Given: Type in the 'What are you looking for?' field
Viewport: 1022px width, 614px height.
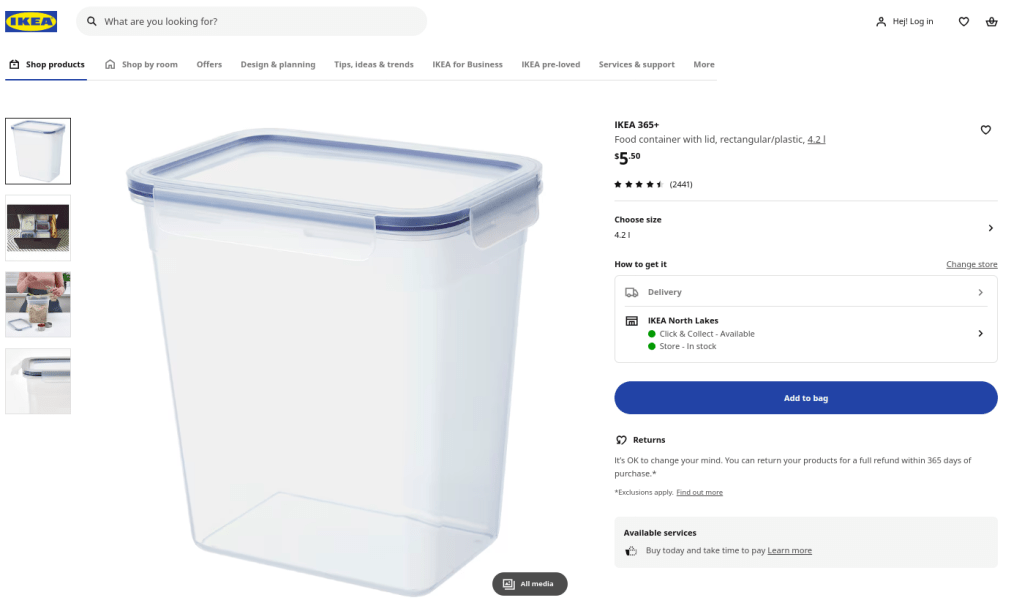Looking at the screenshot, I should tap(260, 21).
